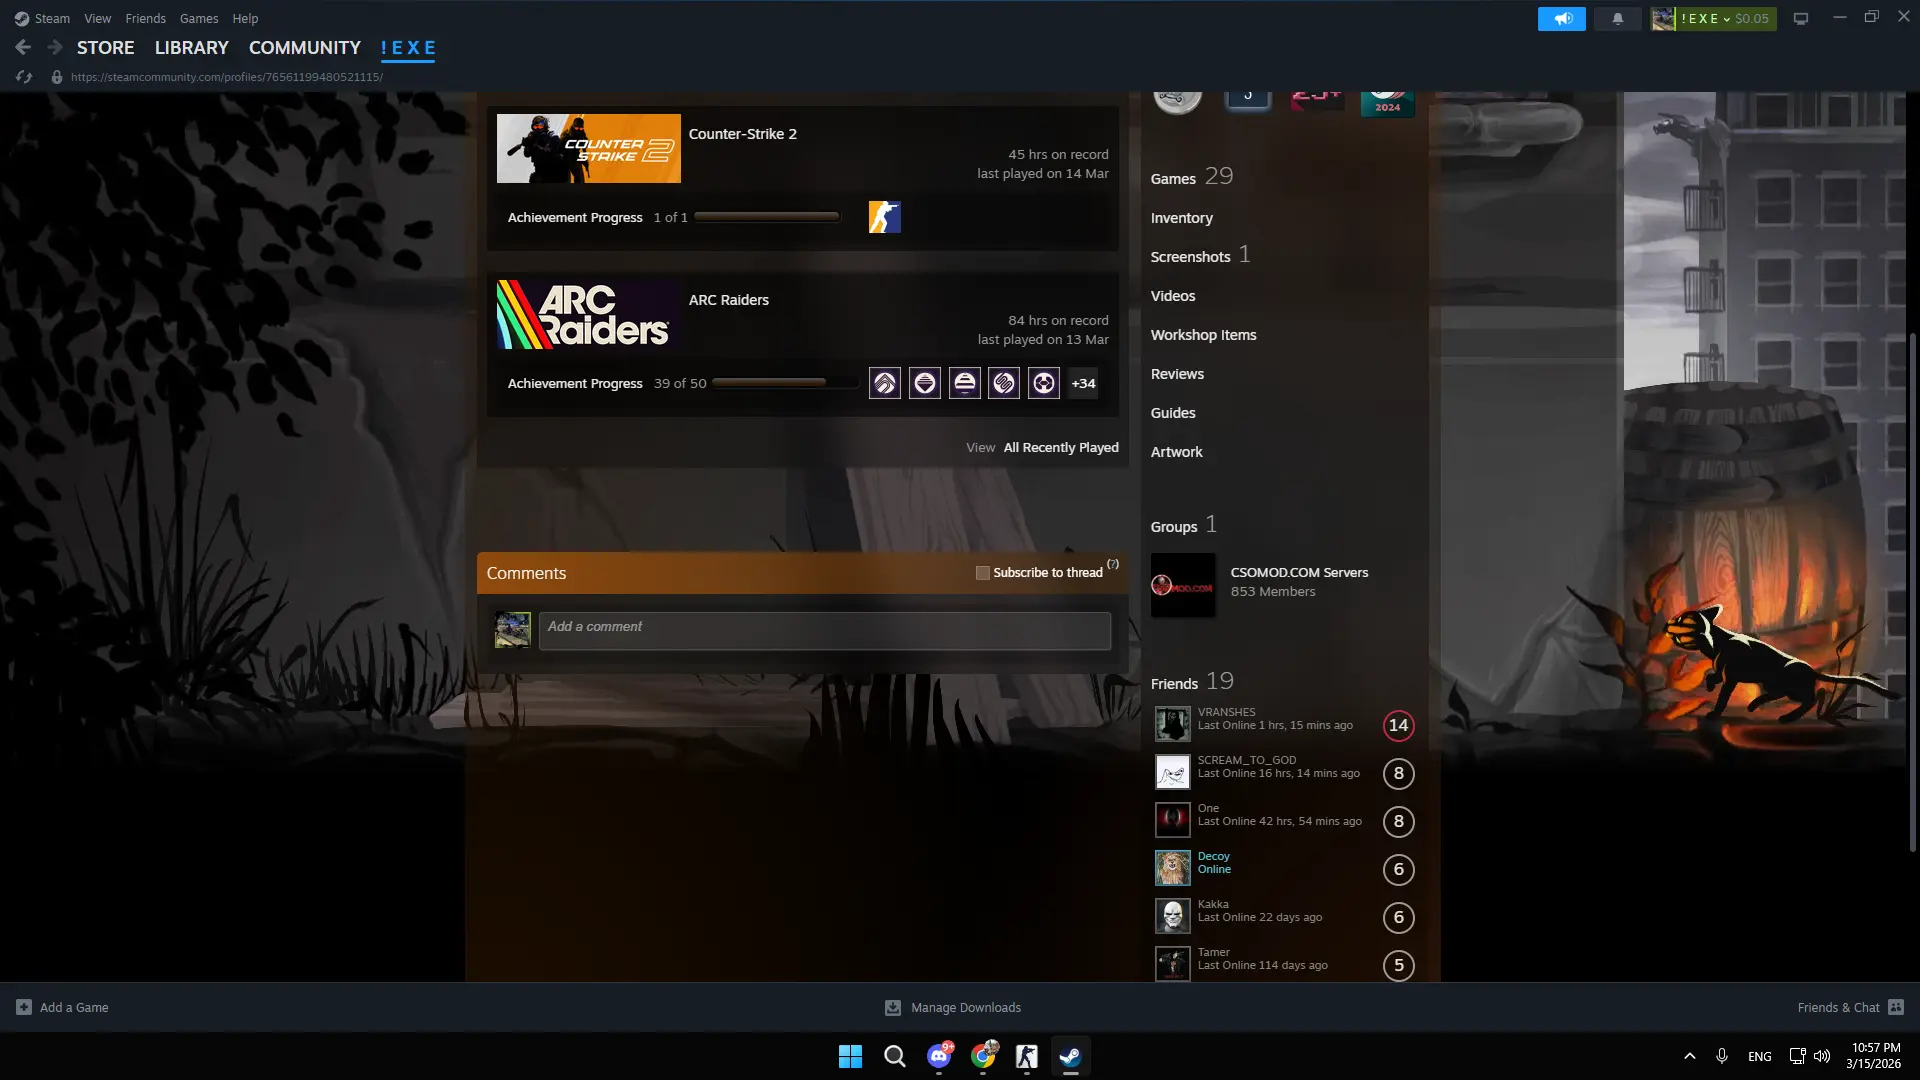Open Decoy's friend avatar
The image size is (1920, 1080).
point(1173,868)
